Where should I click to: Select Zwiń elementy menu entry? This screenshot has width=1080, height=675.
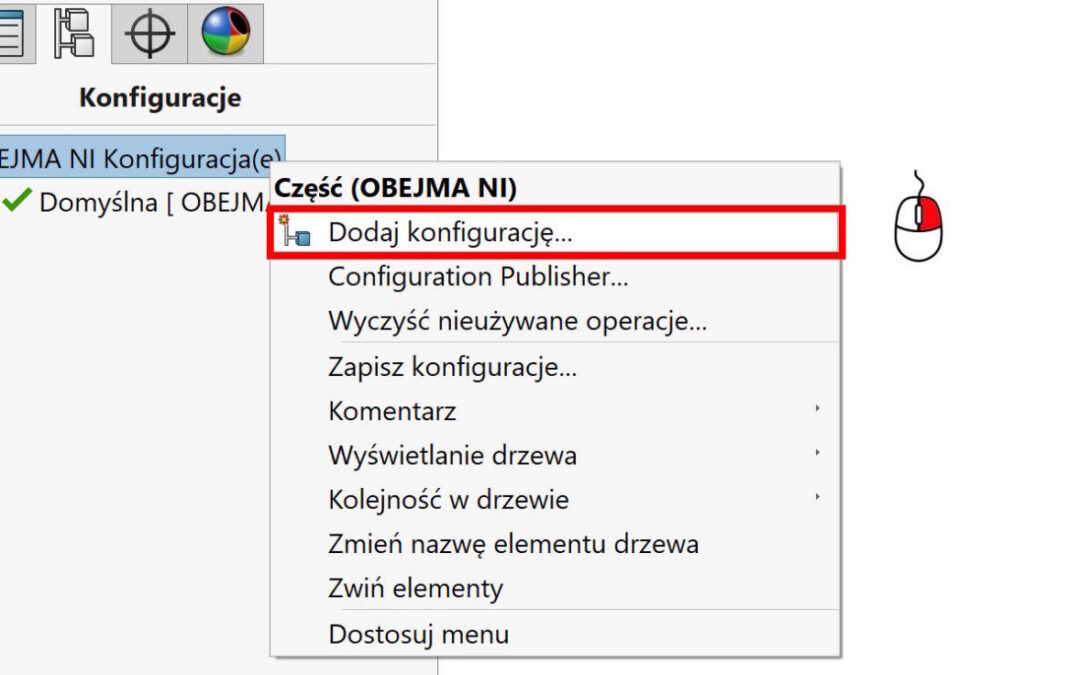415,588
